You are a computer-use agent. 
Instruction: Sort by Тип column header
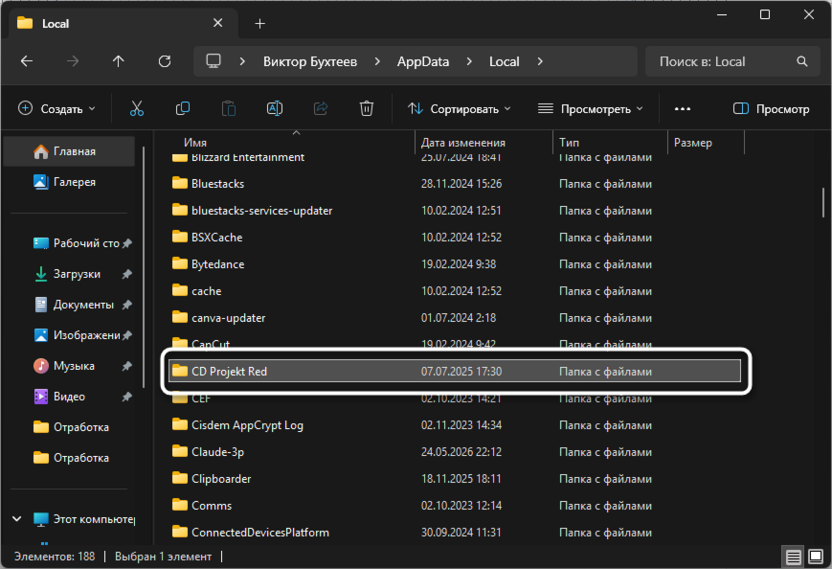(x=610, y=142)
